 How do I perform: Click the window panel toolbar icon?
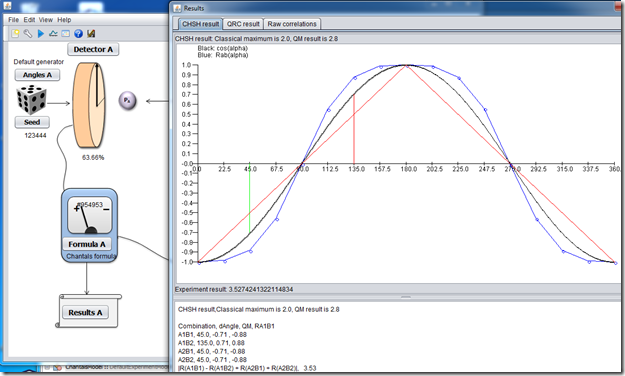pos(65,33)
